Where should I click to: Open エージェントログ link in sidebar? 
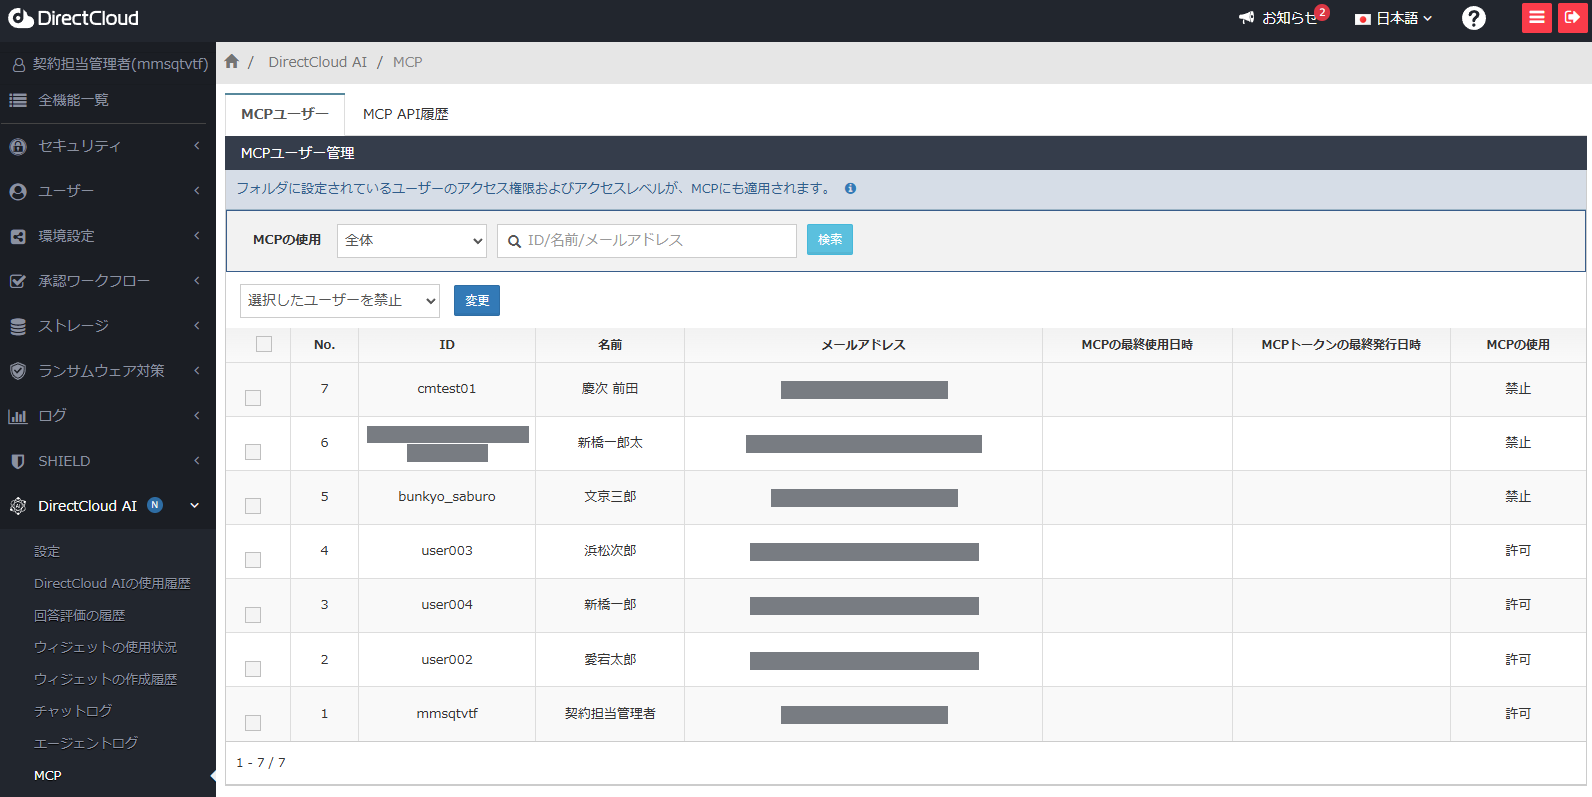click(x=86, y=743)
